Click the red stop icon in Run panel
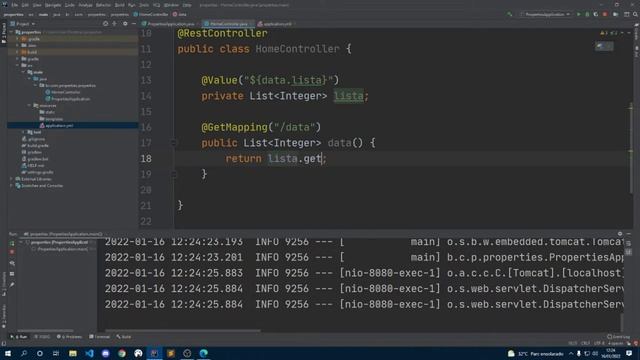 coord(12,252)
